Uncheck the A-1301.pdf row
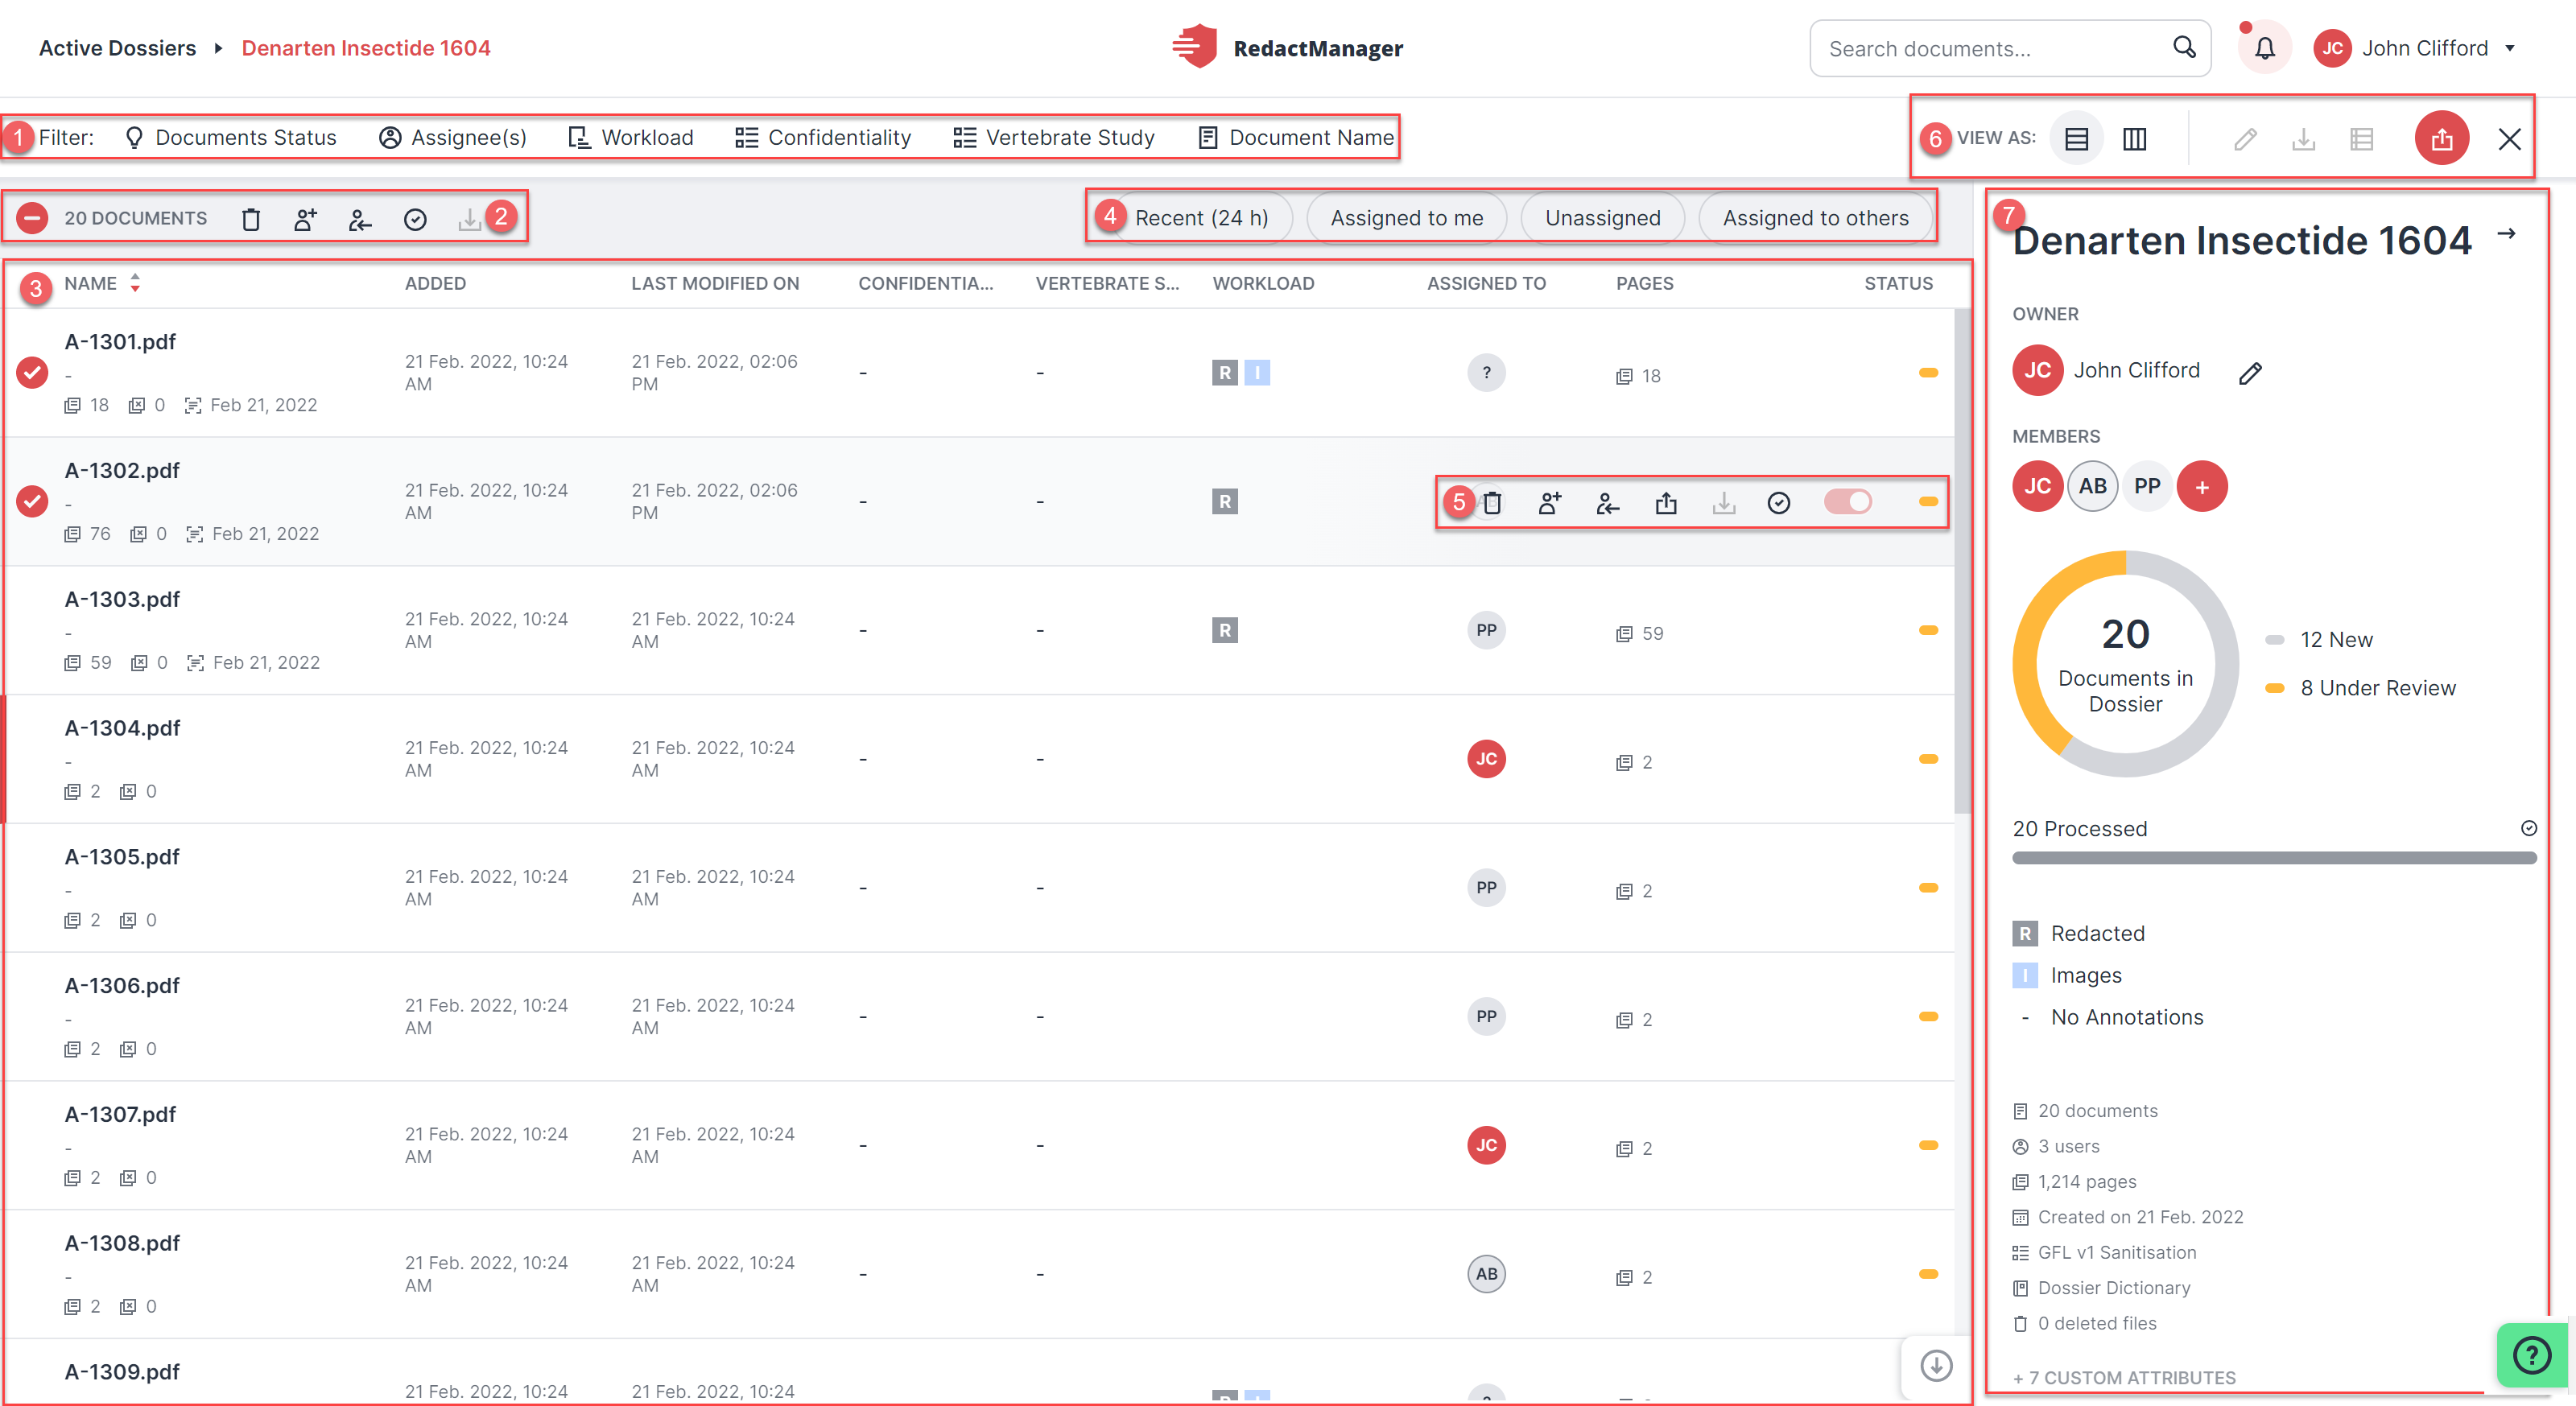 pos(32,372)
